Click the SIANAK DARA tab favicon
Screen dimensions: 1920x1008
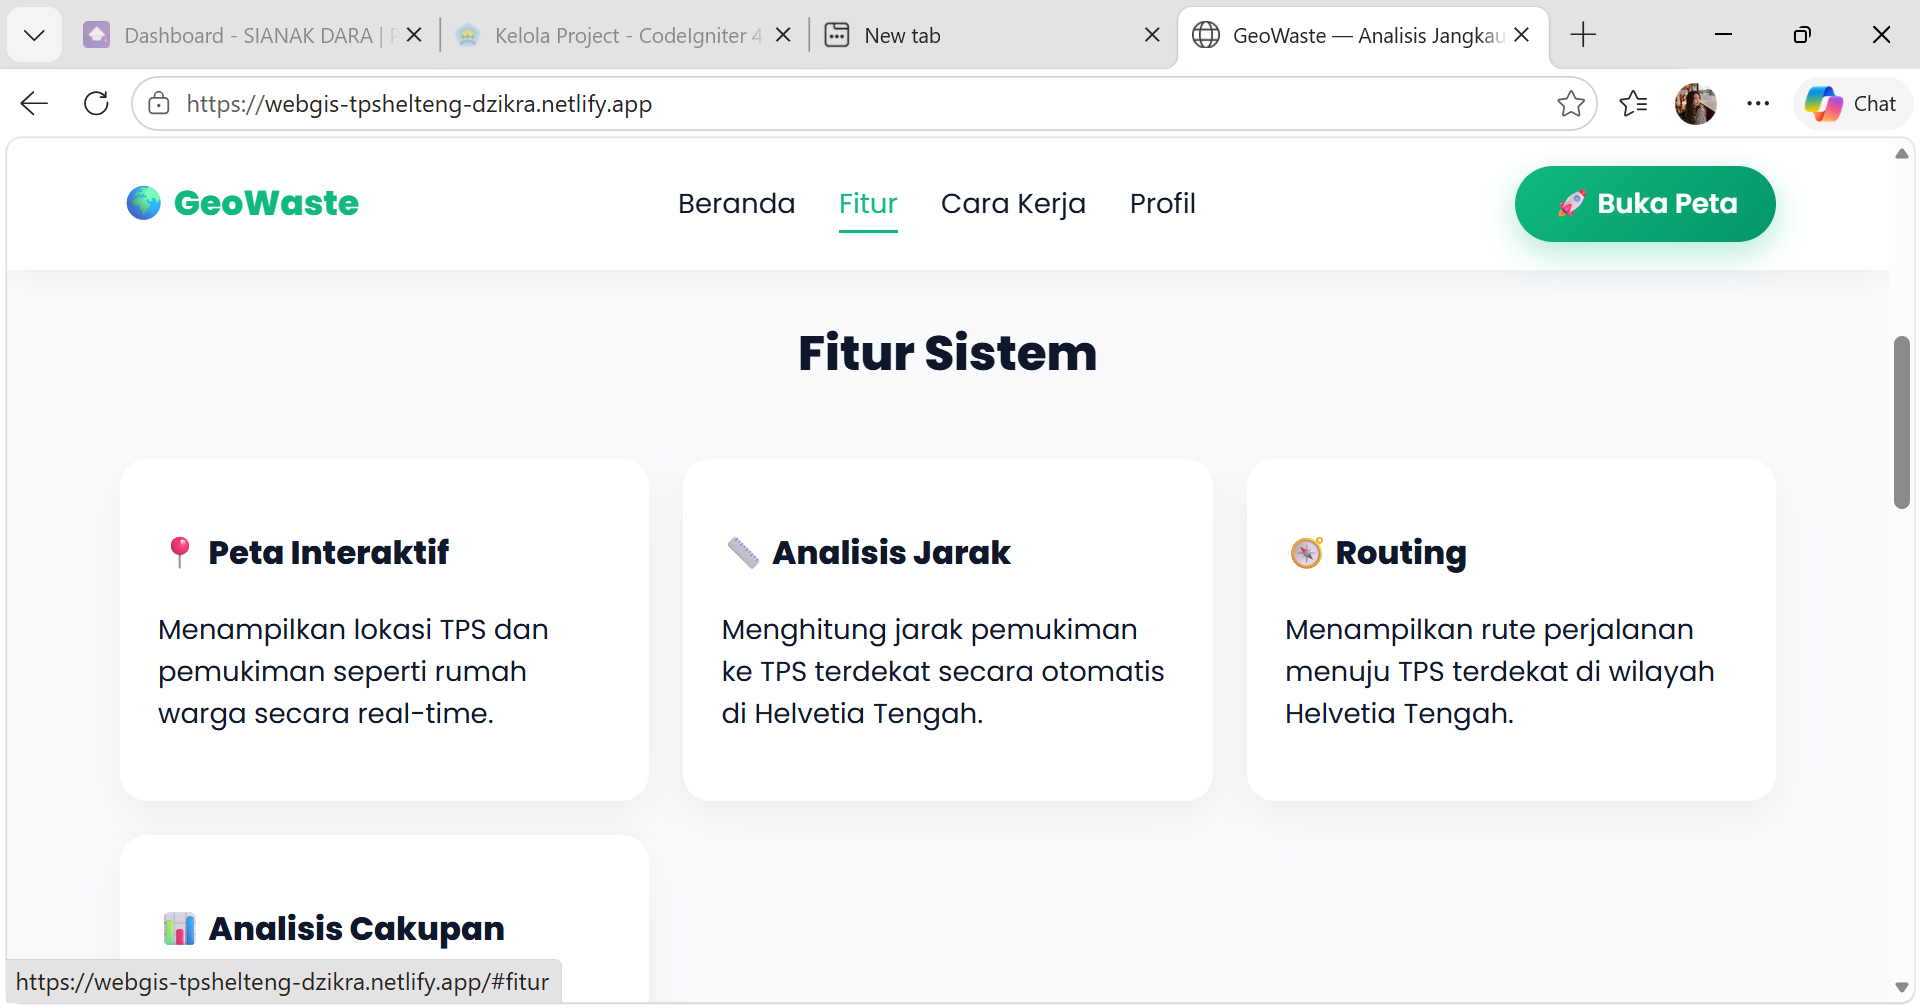(97, 35)
